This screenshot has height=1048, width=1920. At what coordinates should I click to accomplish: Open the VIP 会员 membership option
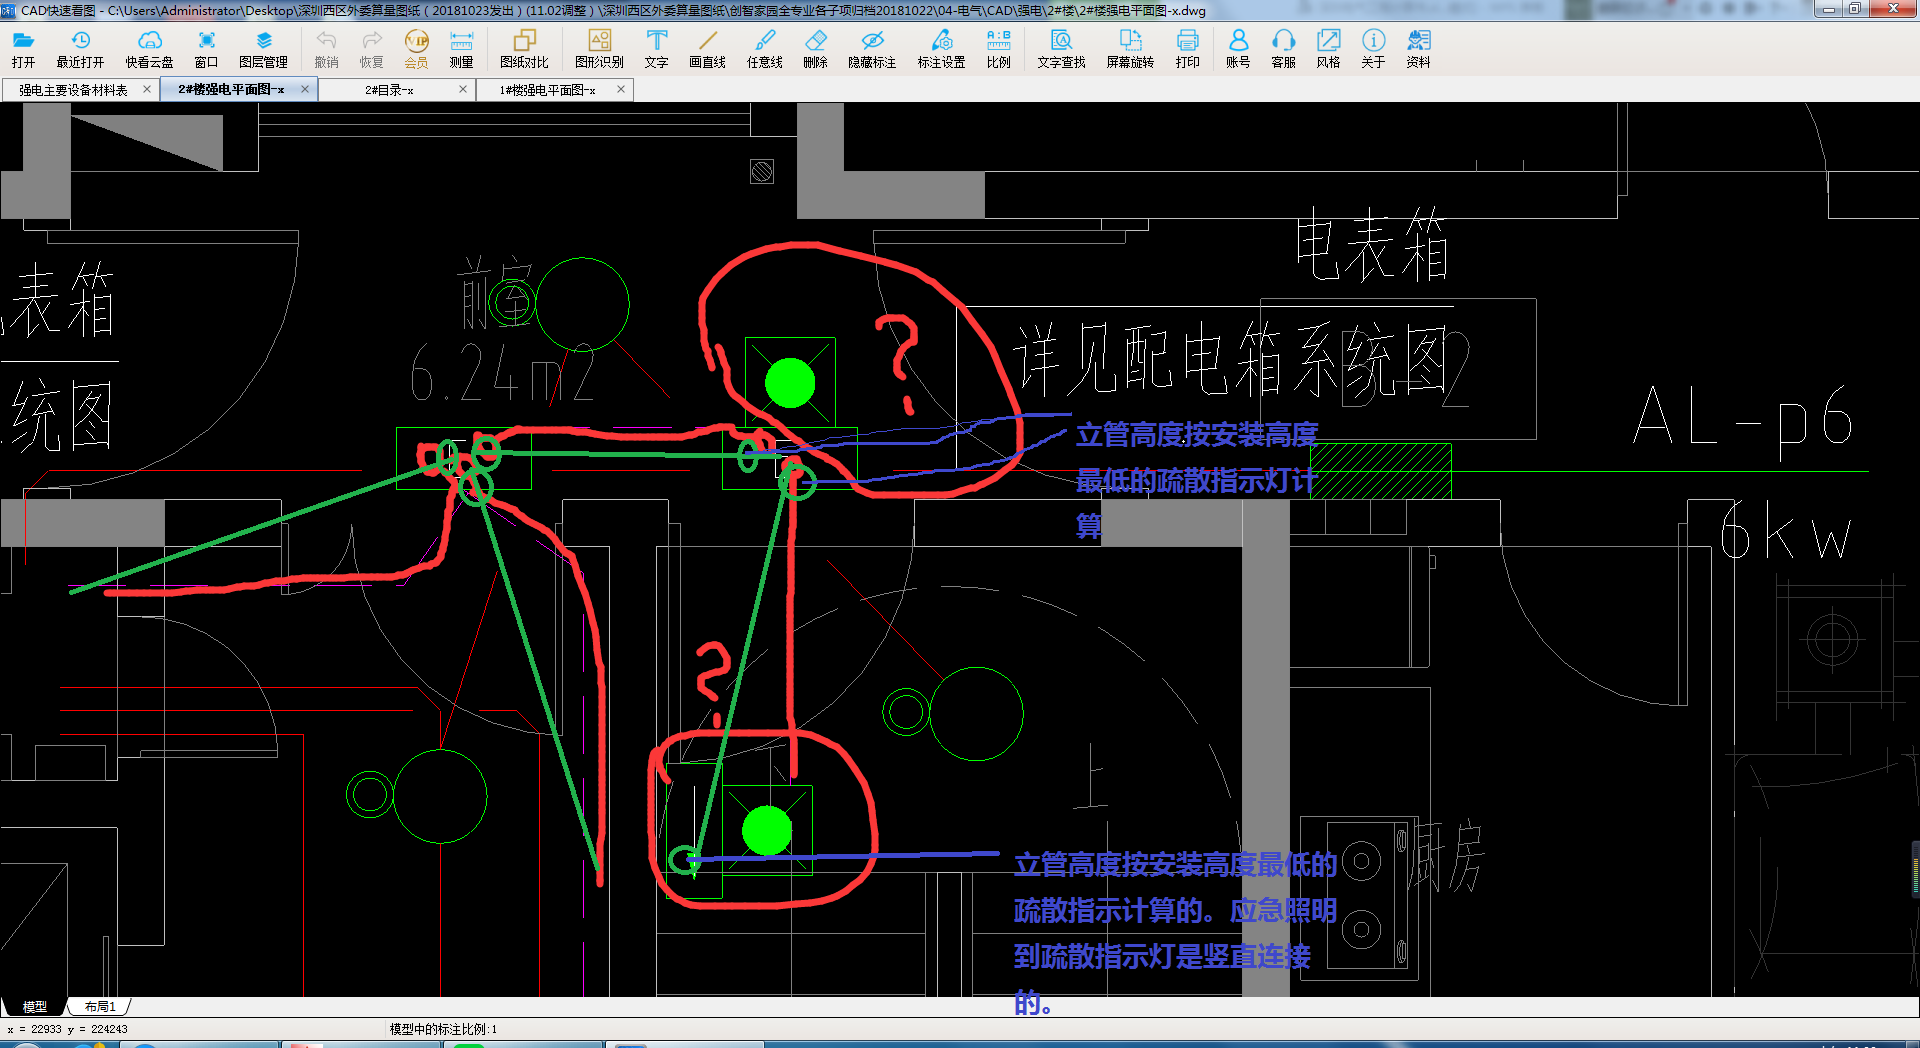(x=416, y=49)
